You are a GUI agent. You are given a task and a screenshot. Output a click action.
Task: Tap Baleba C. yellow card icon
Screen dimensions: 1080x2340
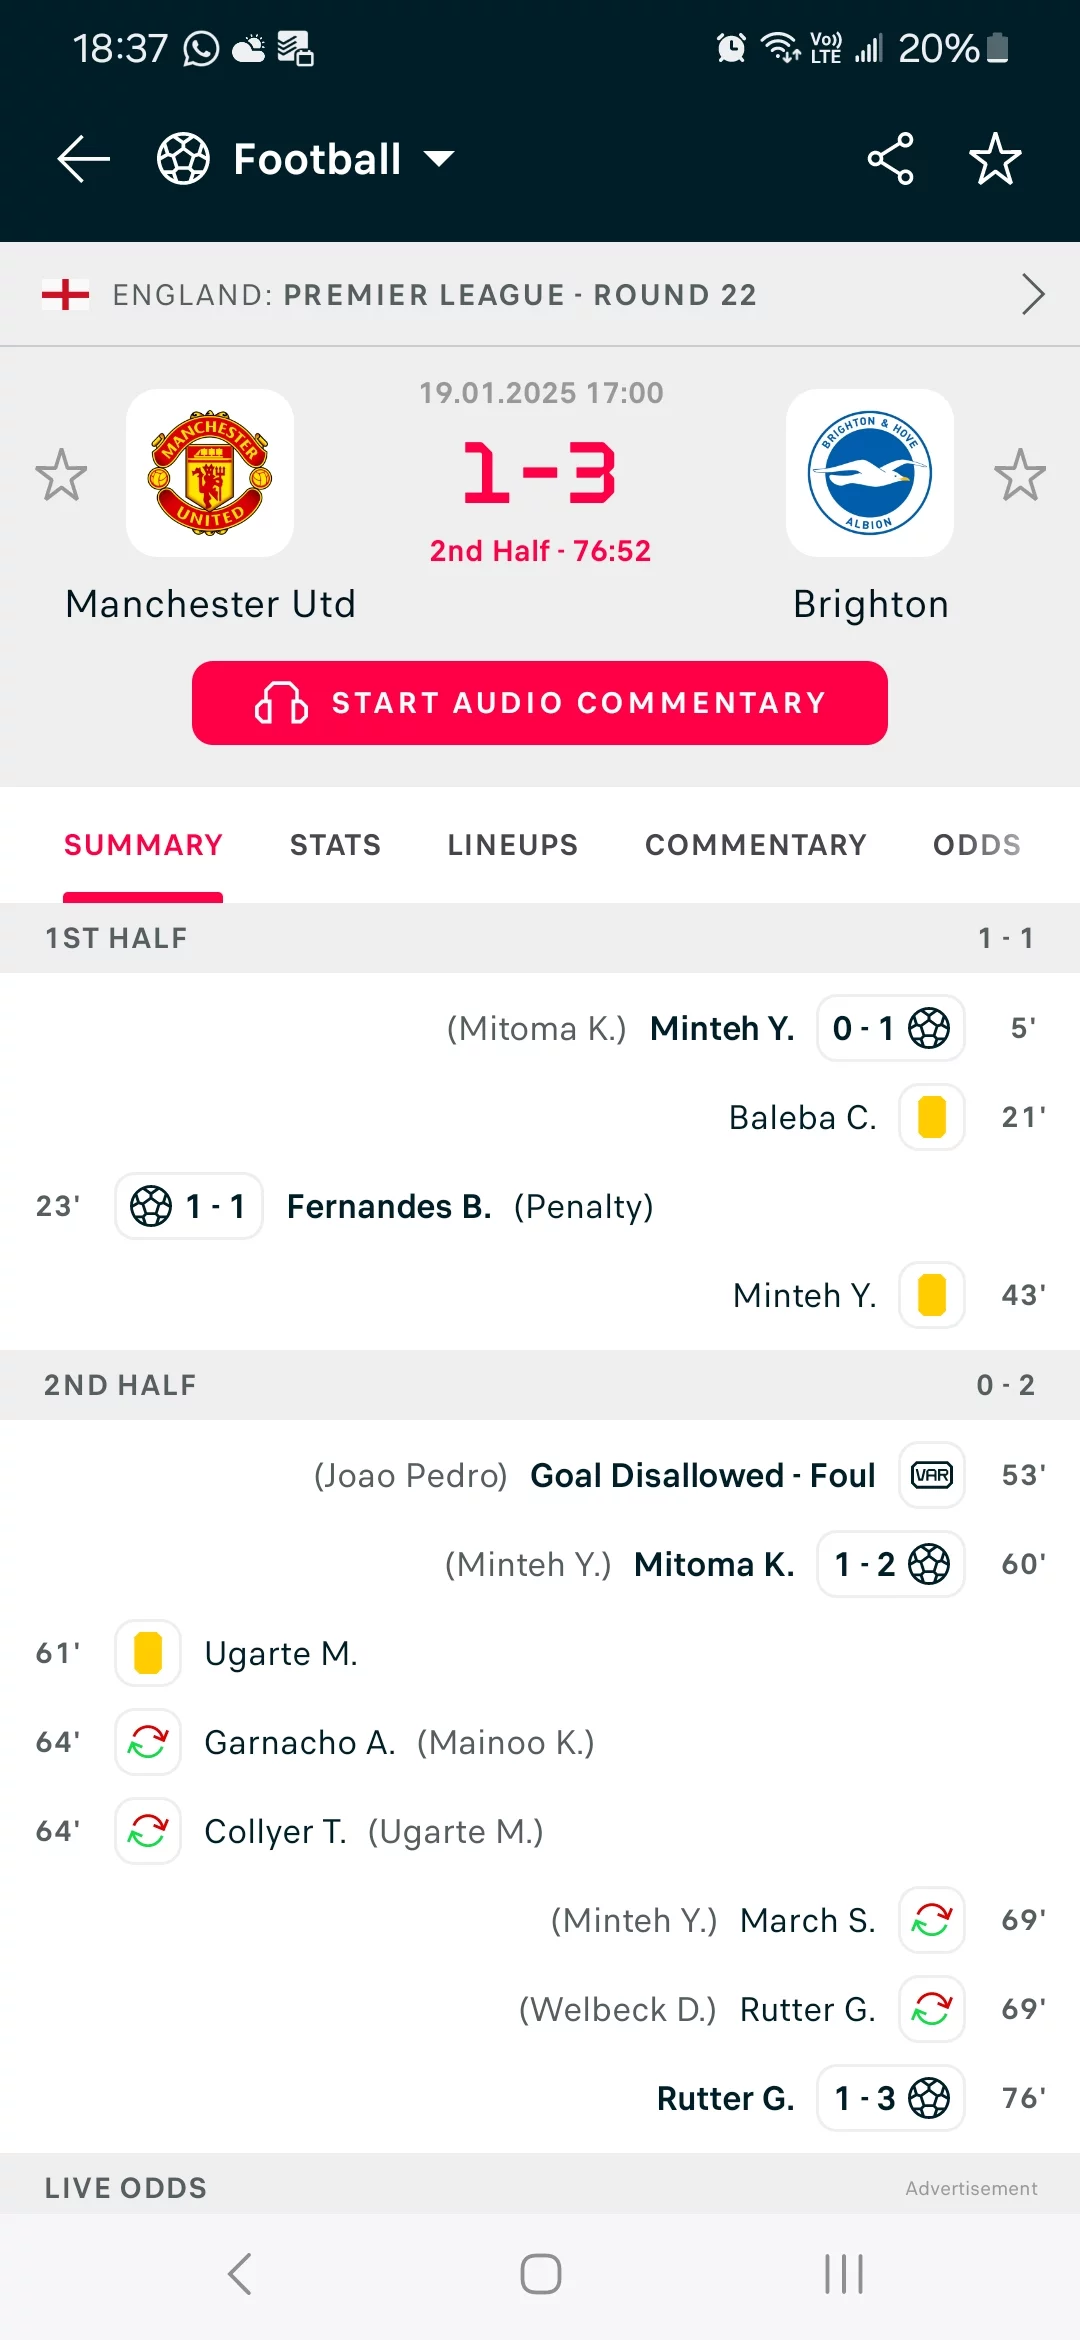(x=932, y=1117)
